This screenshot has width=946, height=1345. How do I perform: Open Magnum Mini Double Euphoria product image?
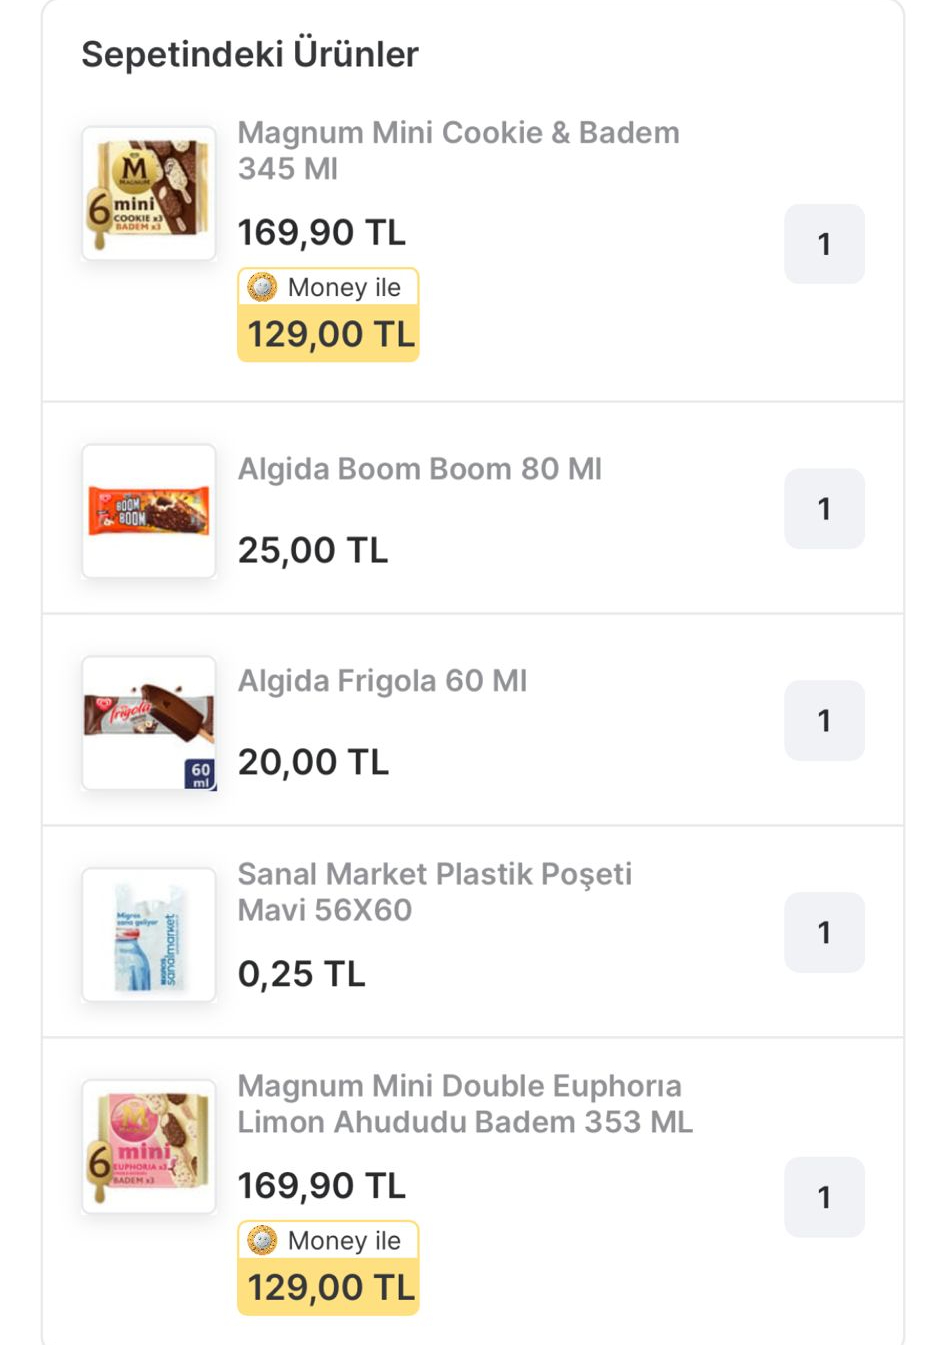149,1146
